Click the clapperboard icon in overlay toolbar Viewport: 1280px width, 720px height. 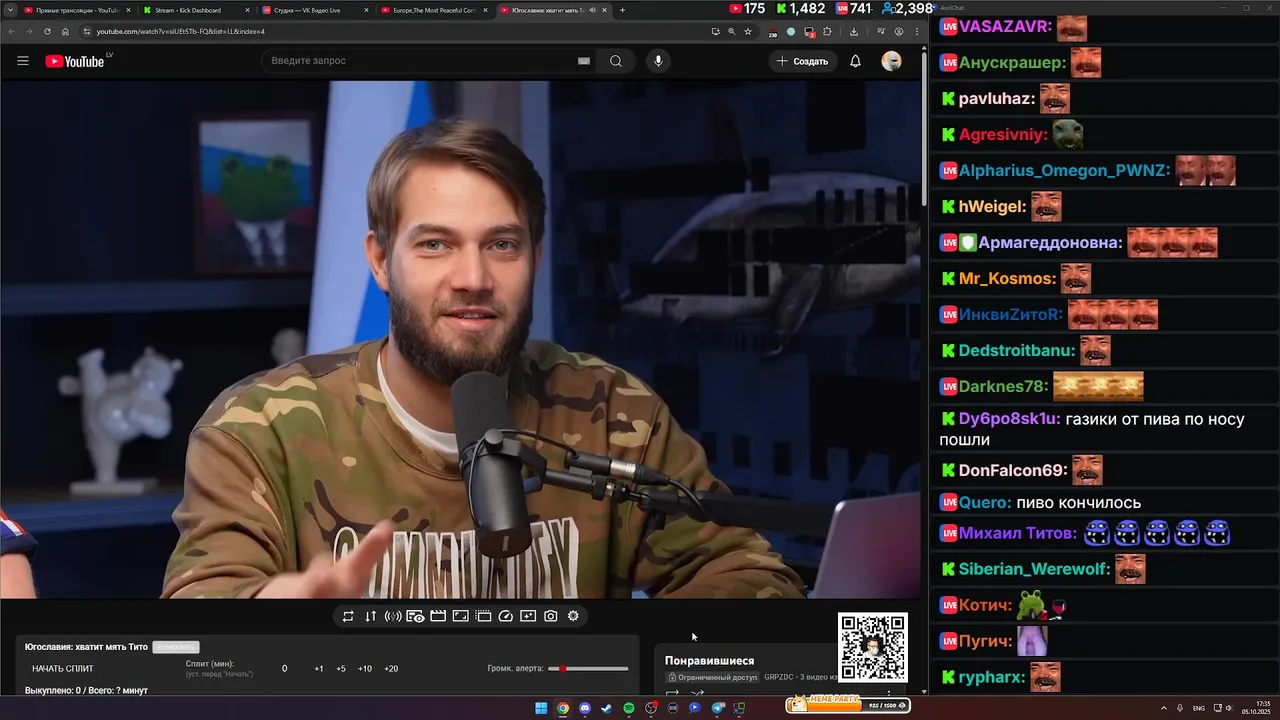[x=438, y=616]
